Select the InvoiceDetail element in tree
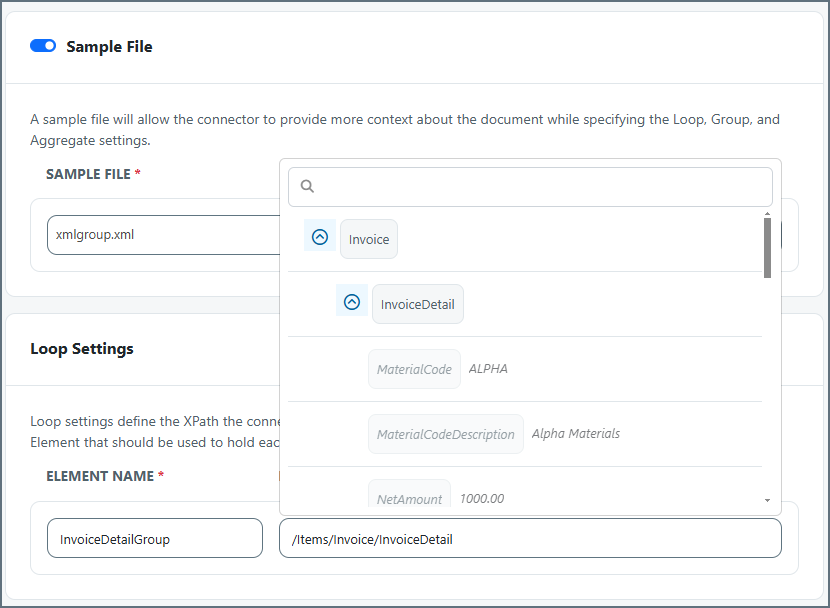830x608 pixels. tap(417, 305)
